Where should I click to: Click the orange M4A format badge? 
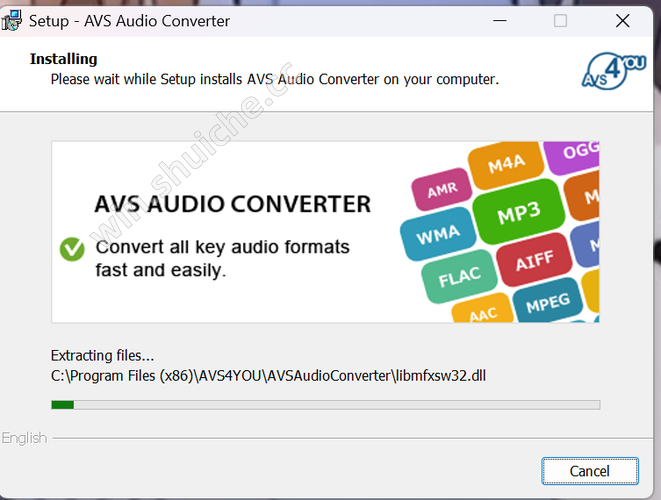click(x=506, y=166)
